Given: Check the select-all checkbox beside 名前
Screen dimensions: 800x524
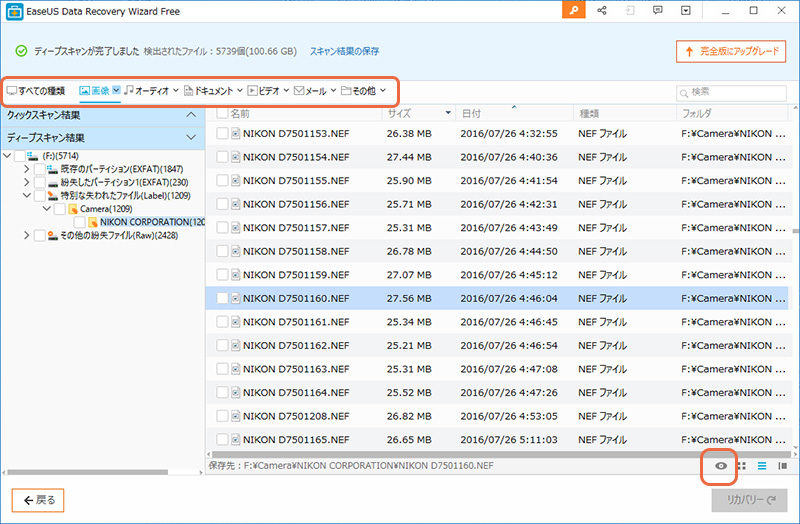Looking at the screenshot, I should 222,113.
